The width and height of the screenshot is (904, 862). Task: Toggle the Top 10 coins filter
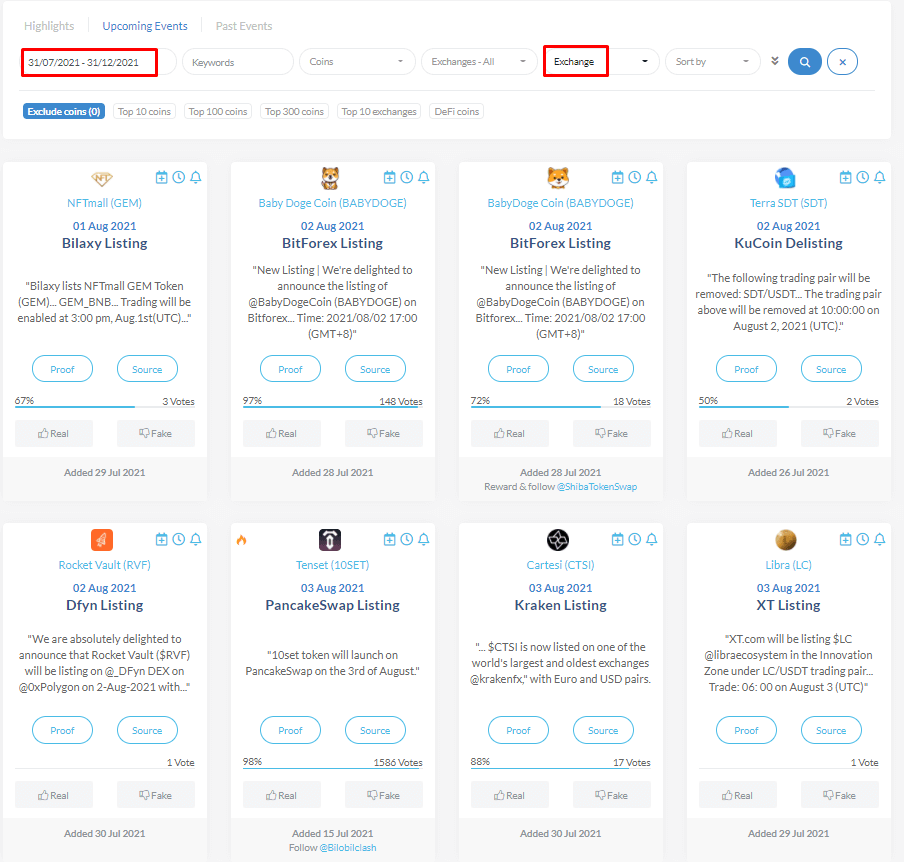[144, 111]
